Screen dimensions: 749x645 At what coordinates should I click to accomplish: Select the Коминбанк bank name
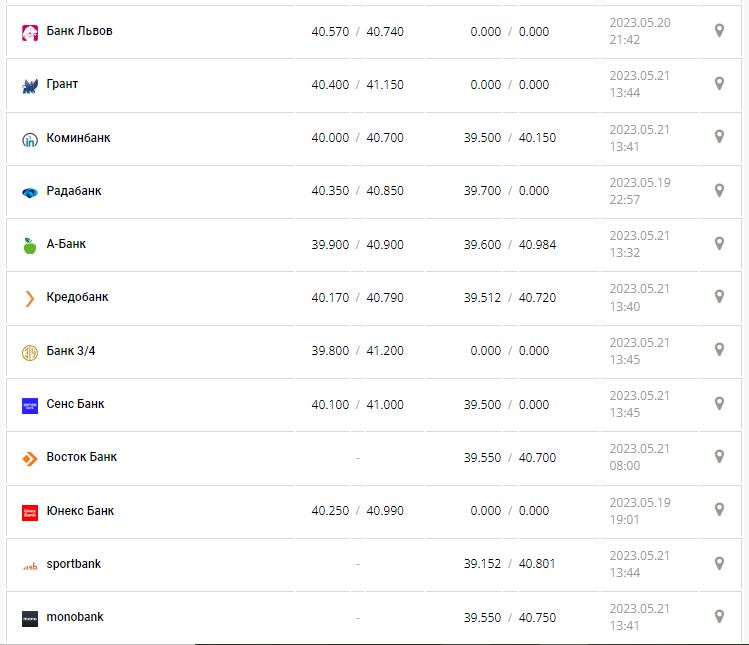[78, 138]
